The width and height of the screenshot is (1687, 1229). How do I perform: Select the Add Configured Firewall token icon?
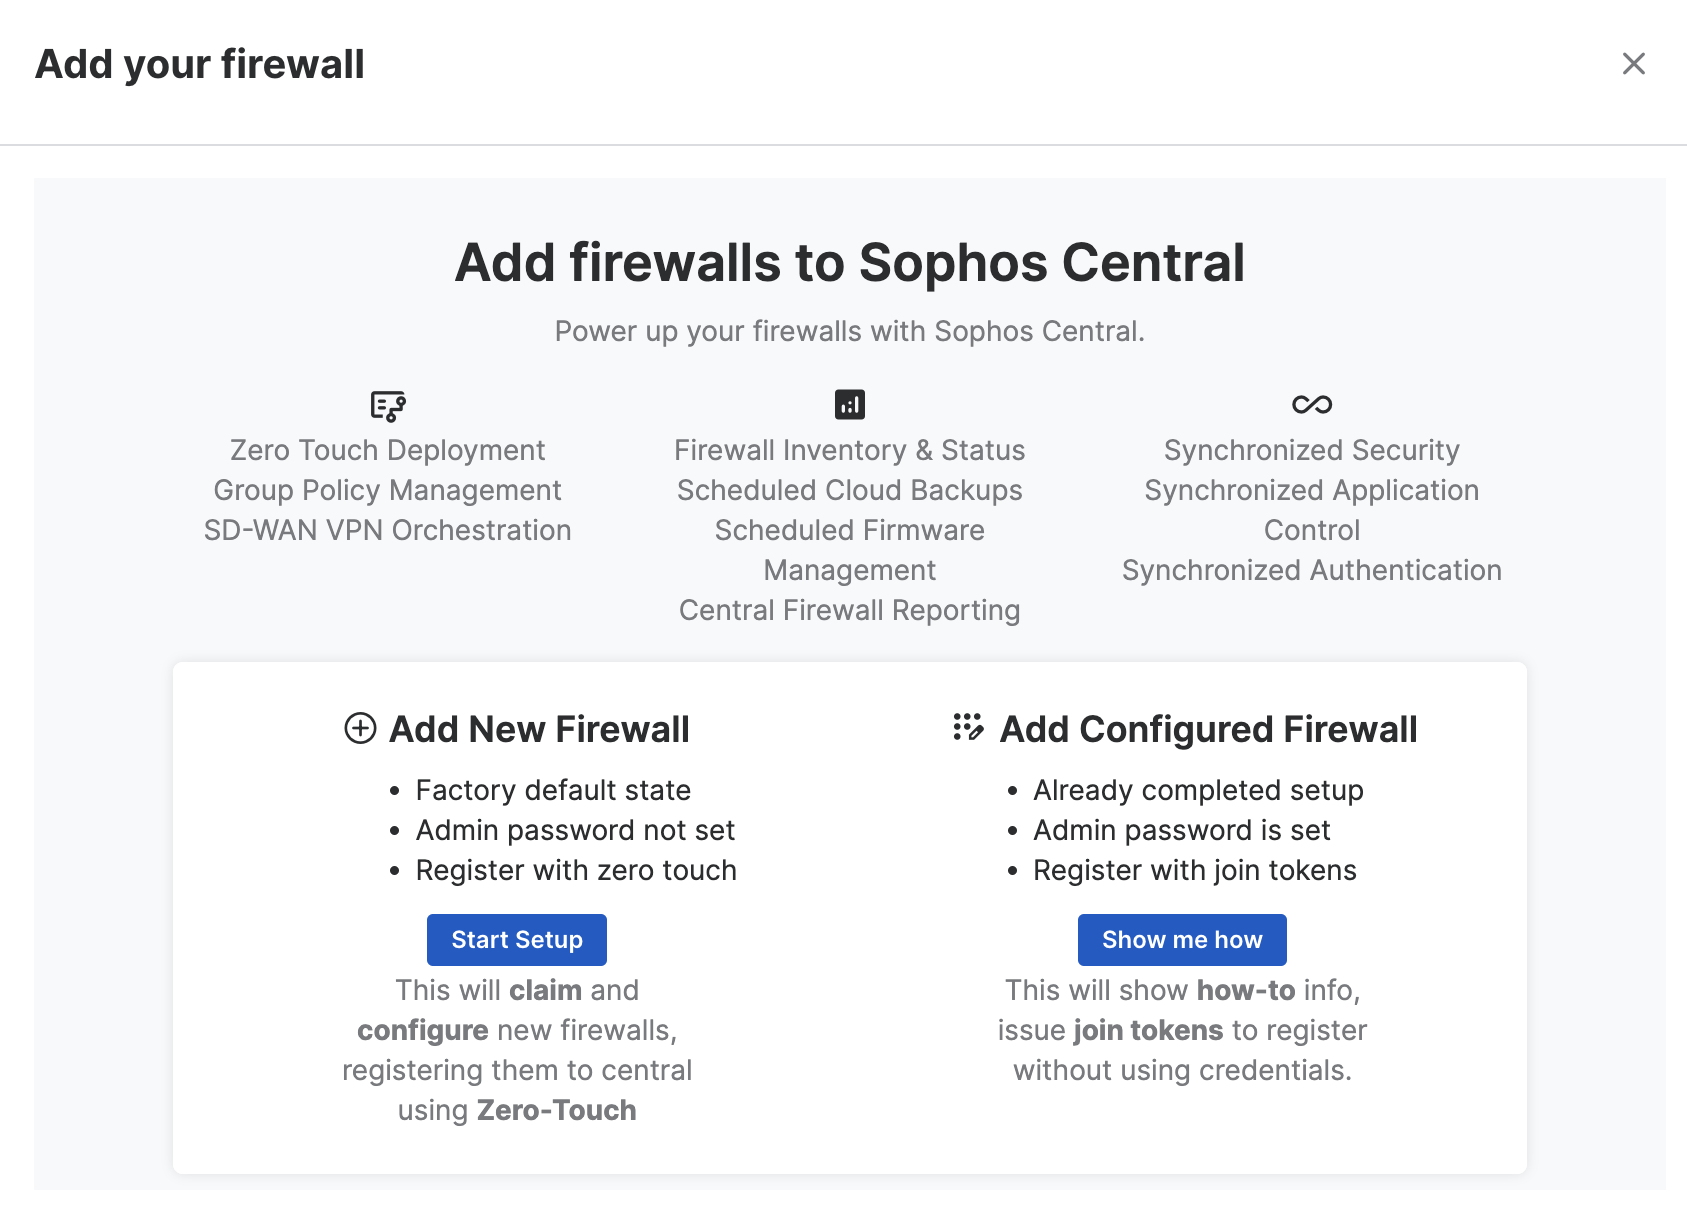pos(967,729)
